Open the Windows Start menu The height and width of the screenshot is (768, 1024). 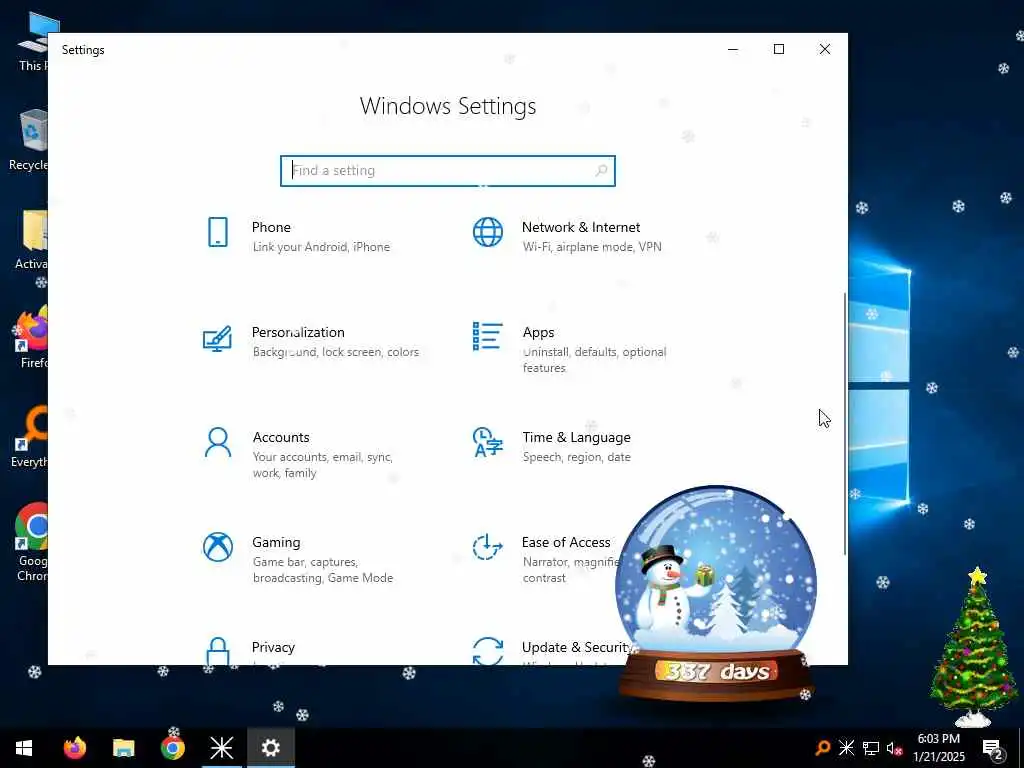24,747
